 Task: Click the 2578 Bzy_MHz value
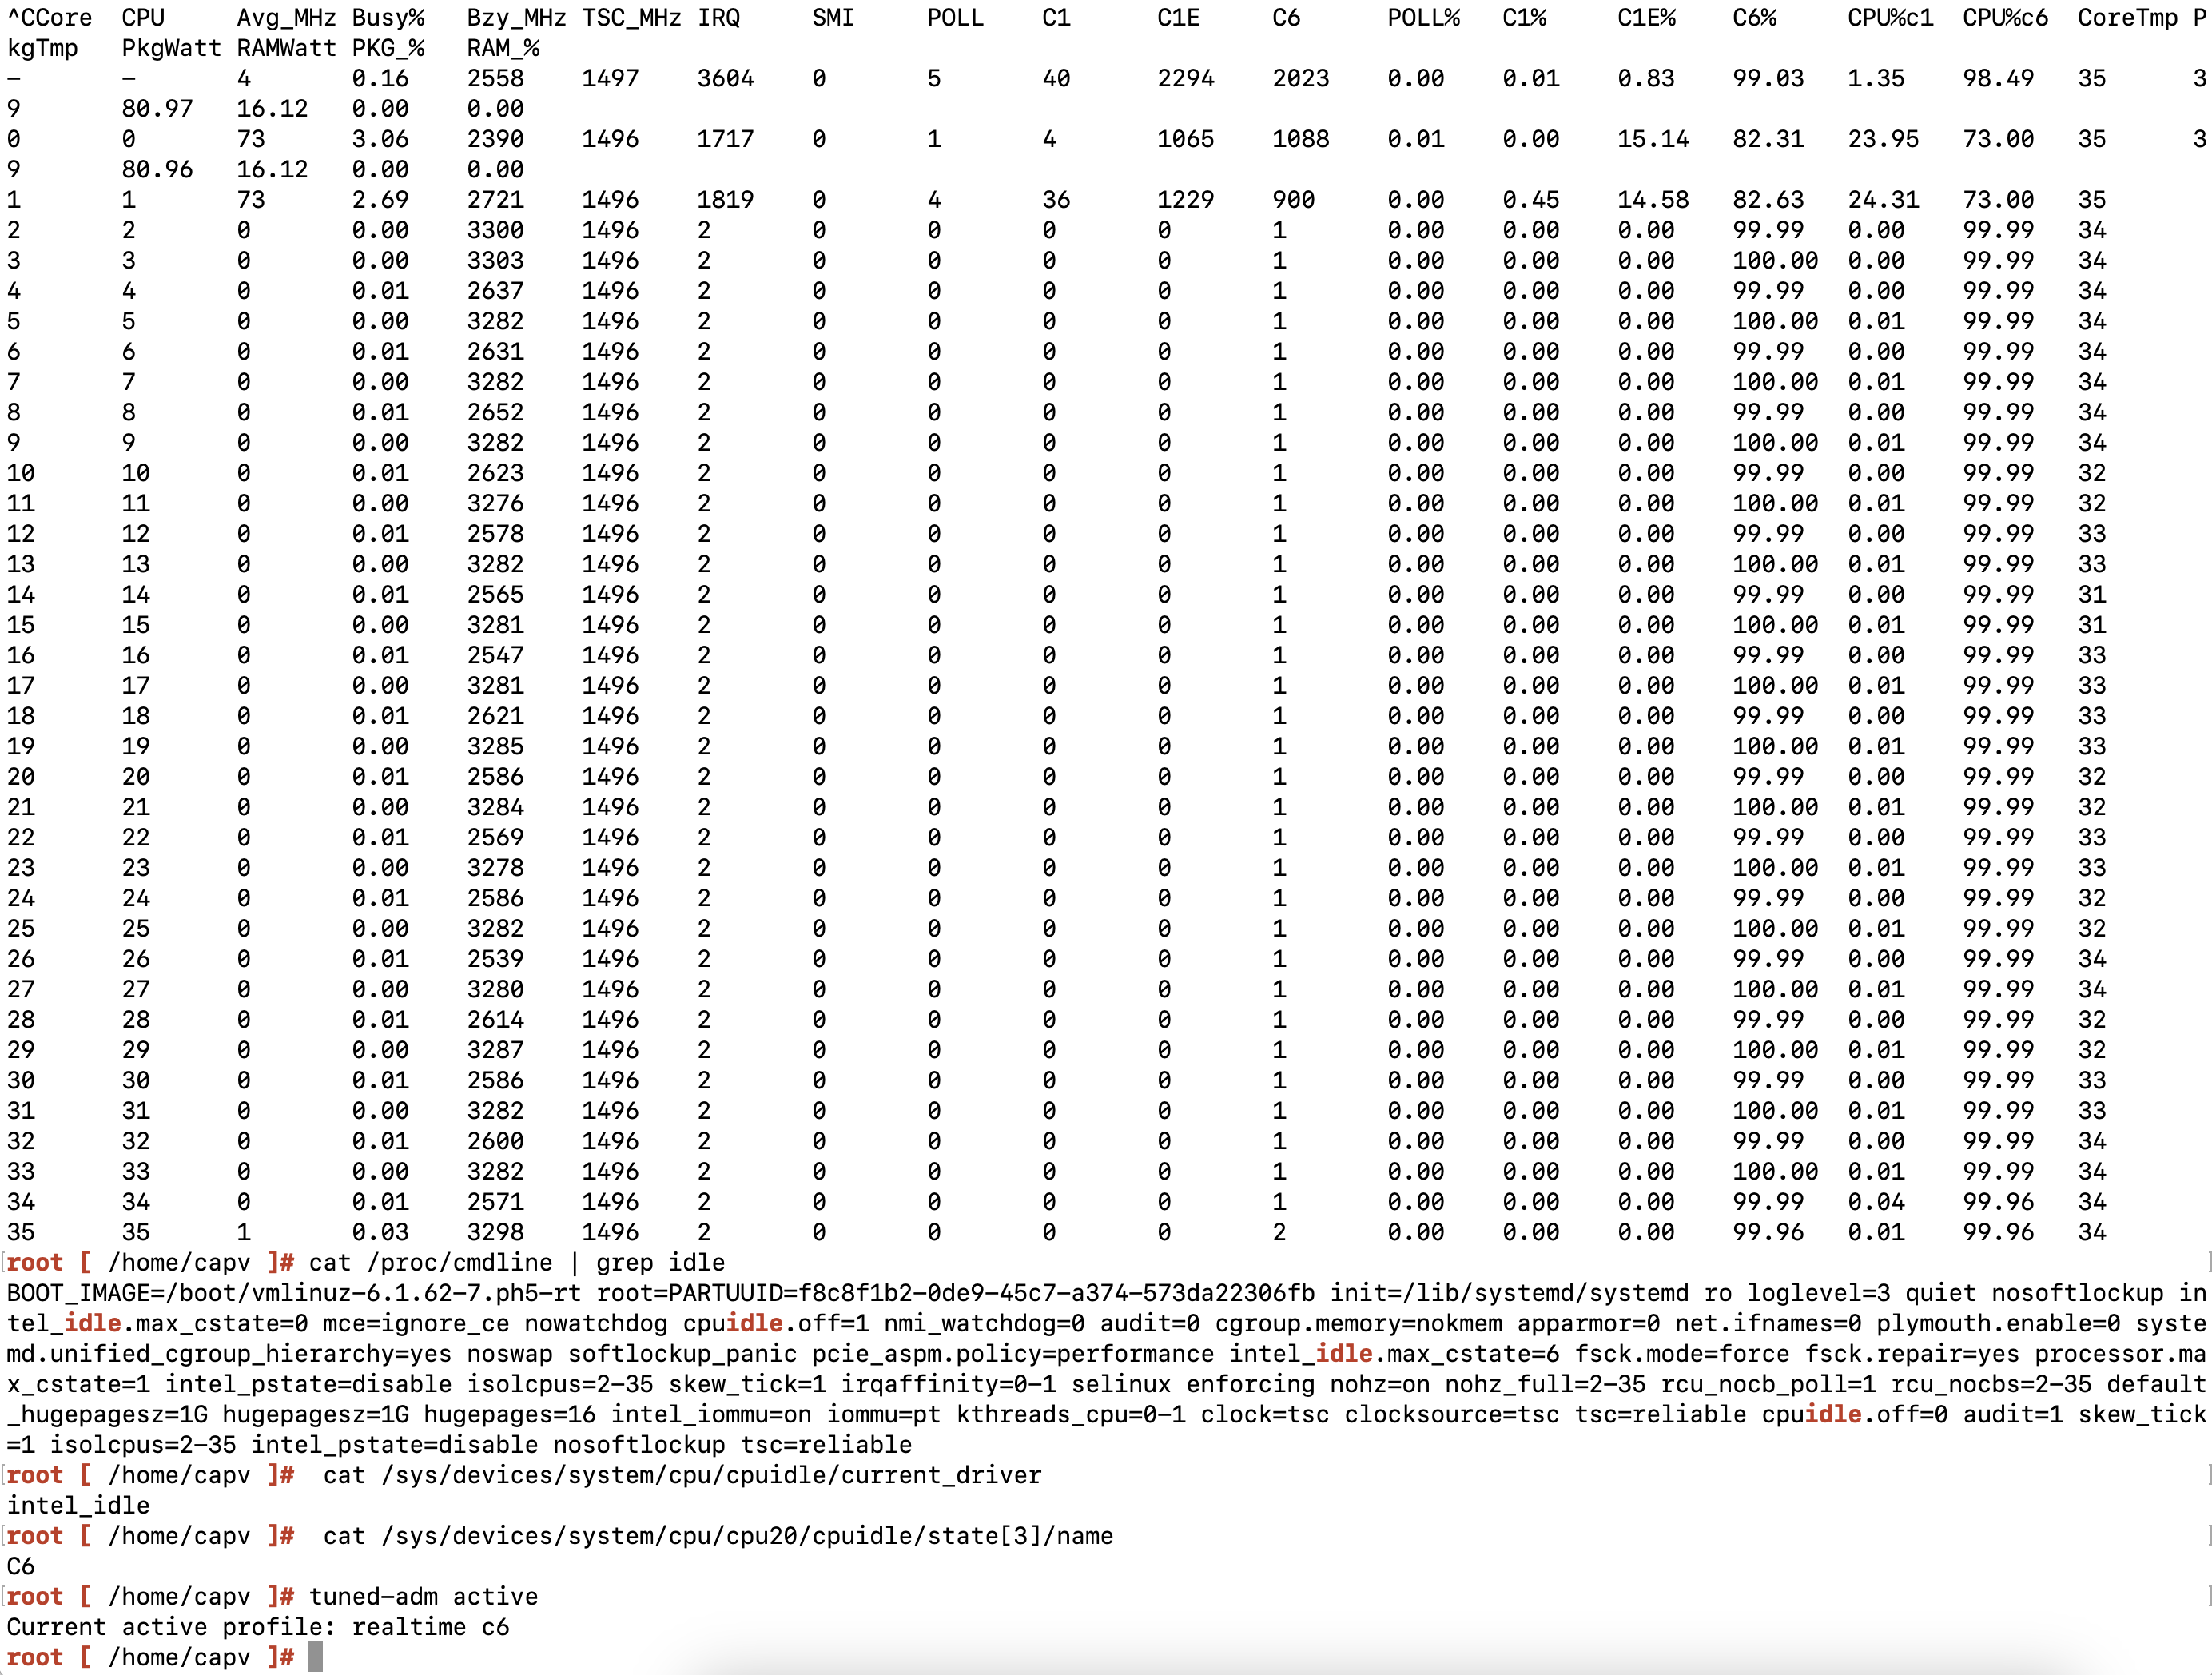(x=495, y=534)
